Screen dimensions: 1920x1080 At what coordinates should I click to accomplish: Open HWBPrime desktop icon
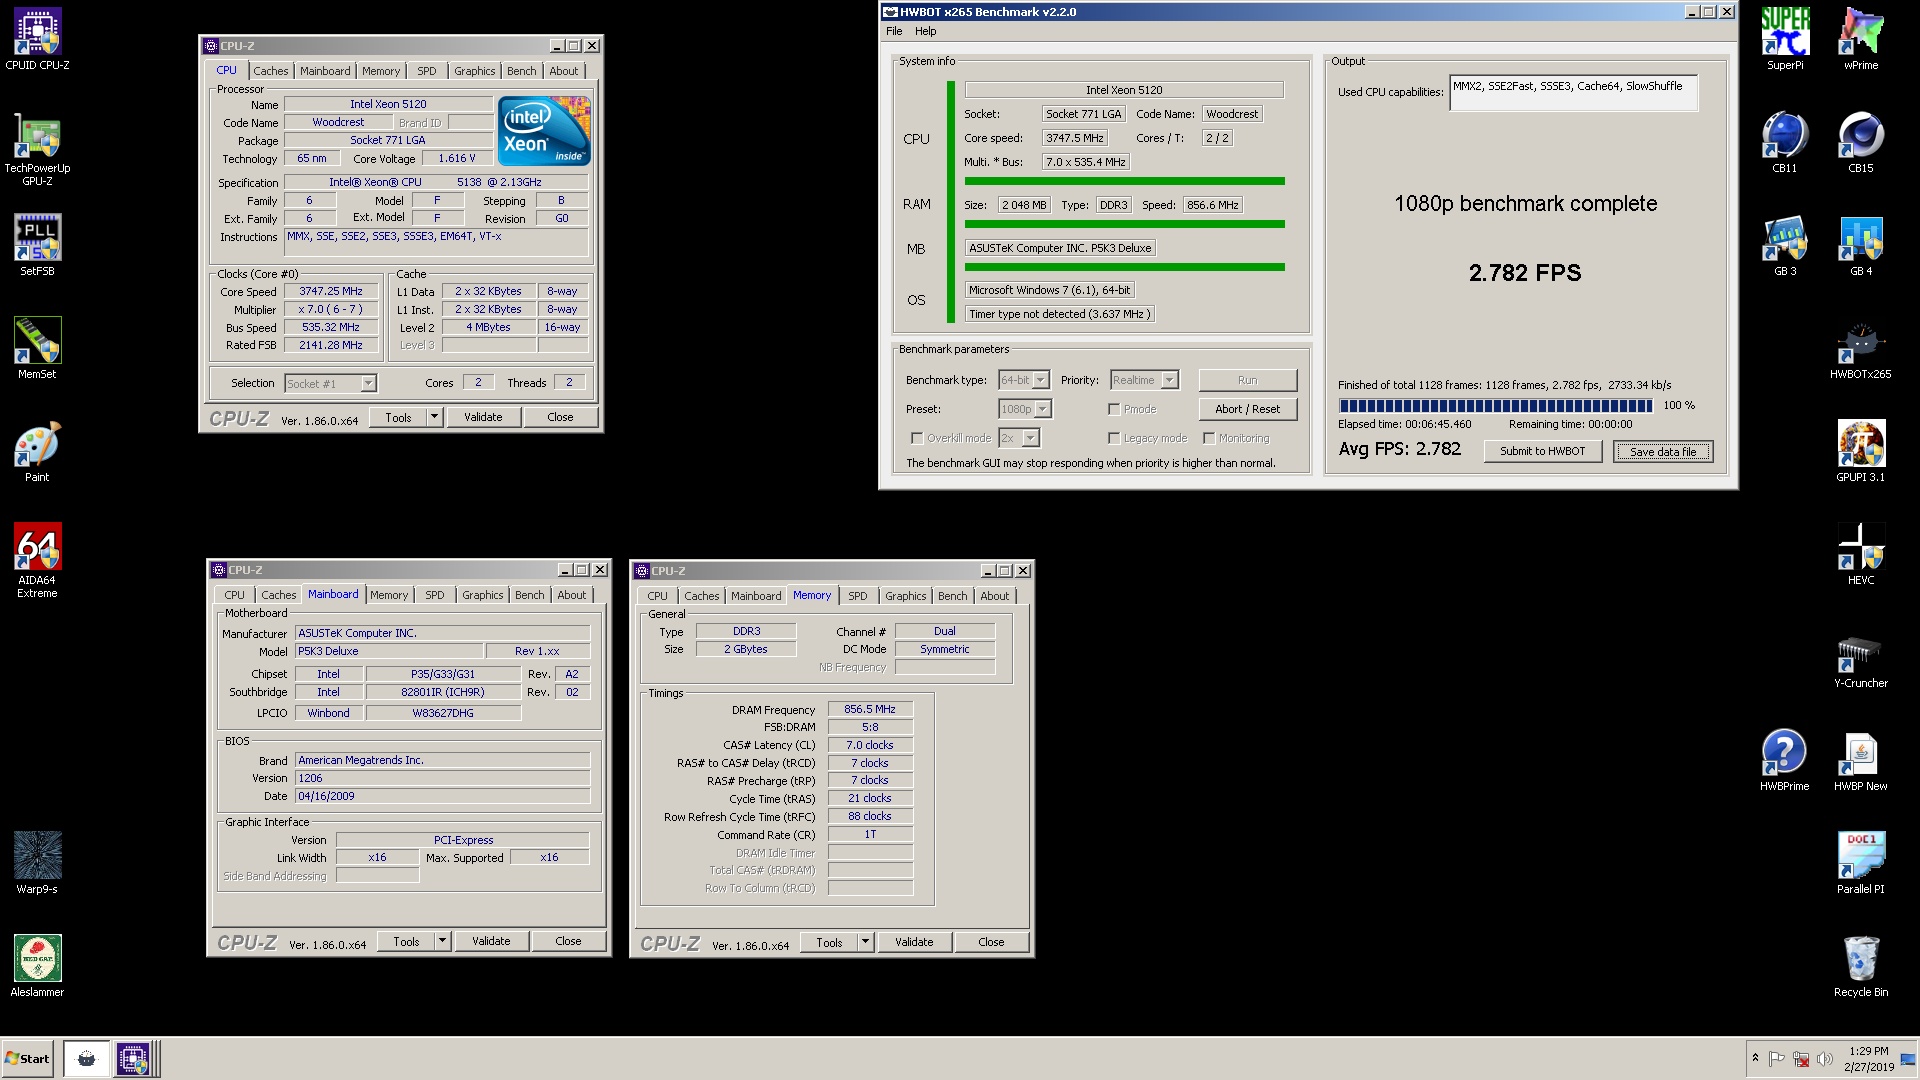(1785, 761)
